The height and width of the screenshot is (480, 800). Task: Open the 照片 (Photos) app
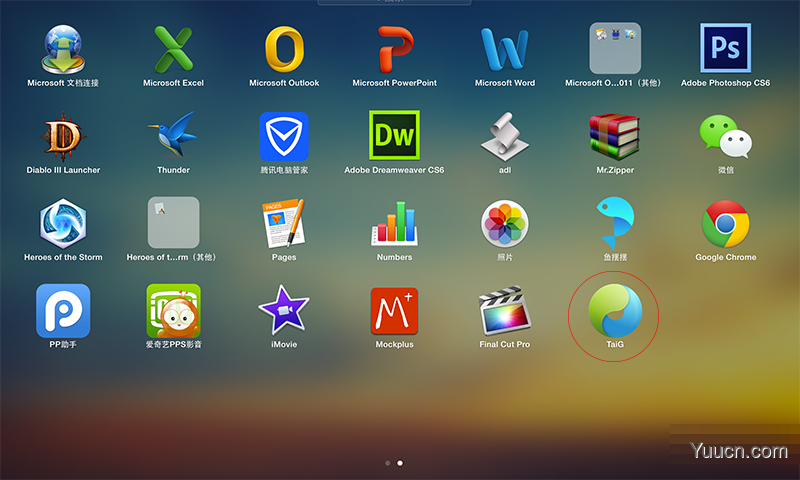[505, 223]
